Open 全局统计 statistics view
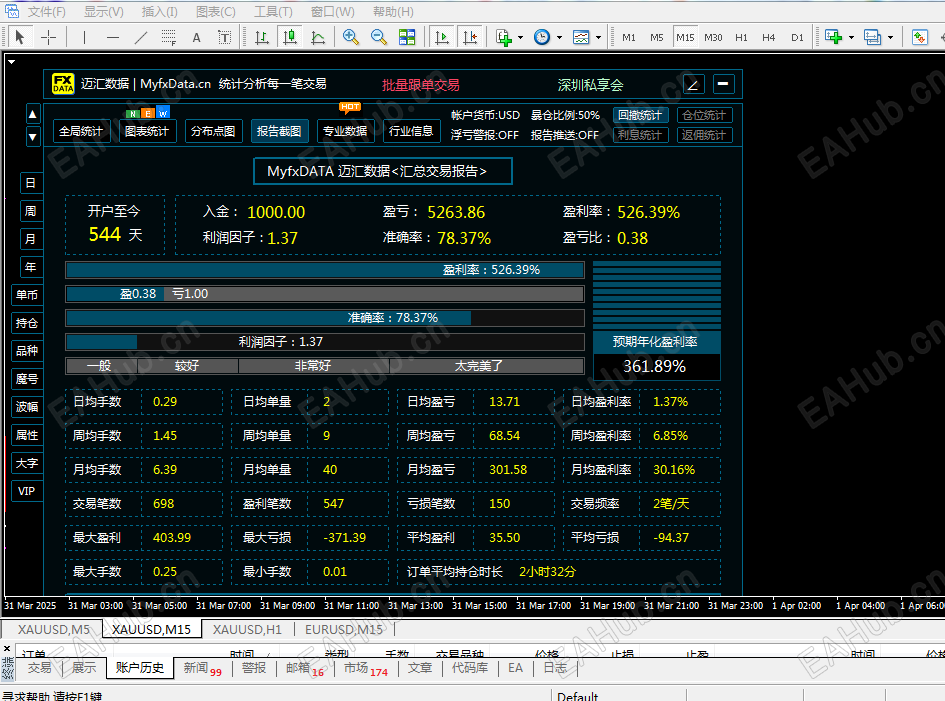The height and width of the screenshot is (701, 945). click(x=81, y=131)
